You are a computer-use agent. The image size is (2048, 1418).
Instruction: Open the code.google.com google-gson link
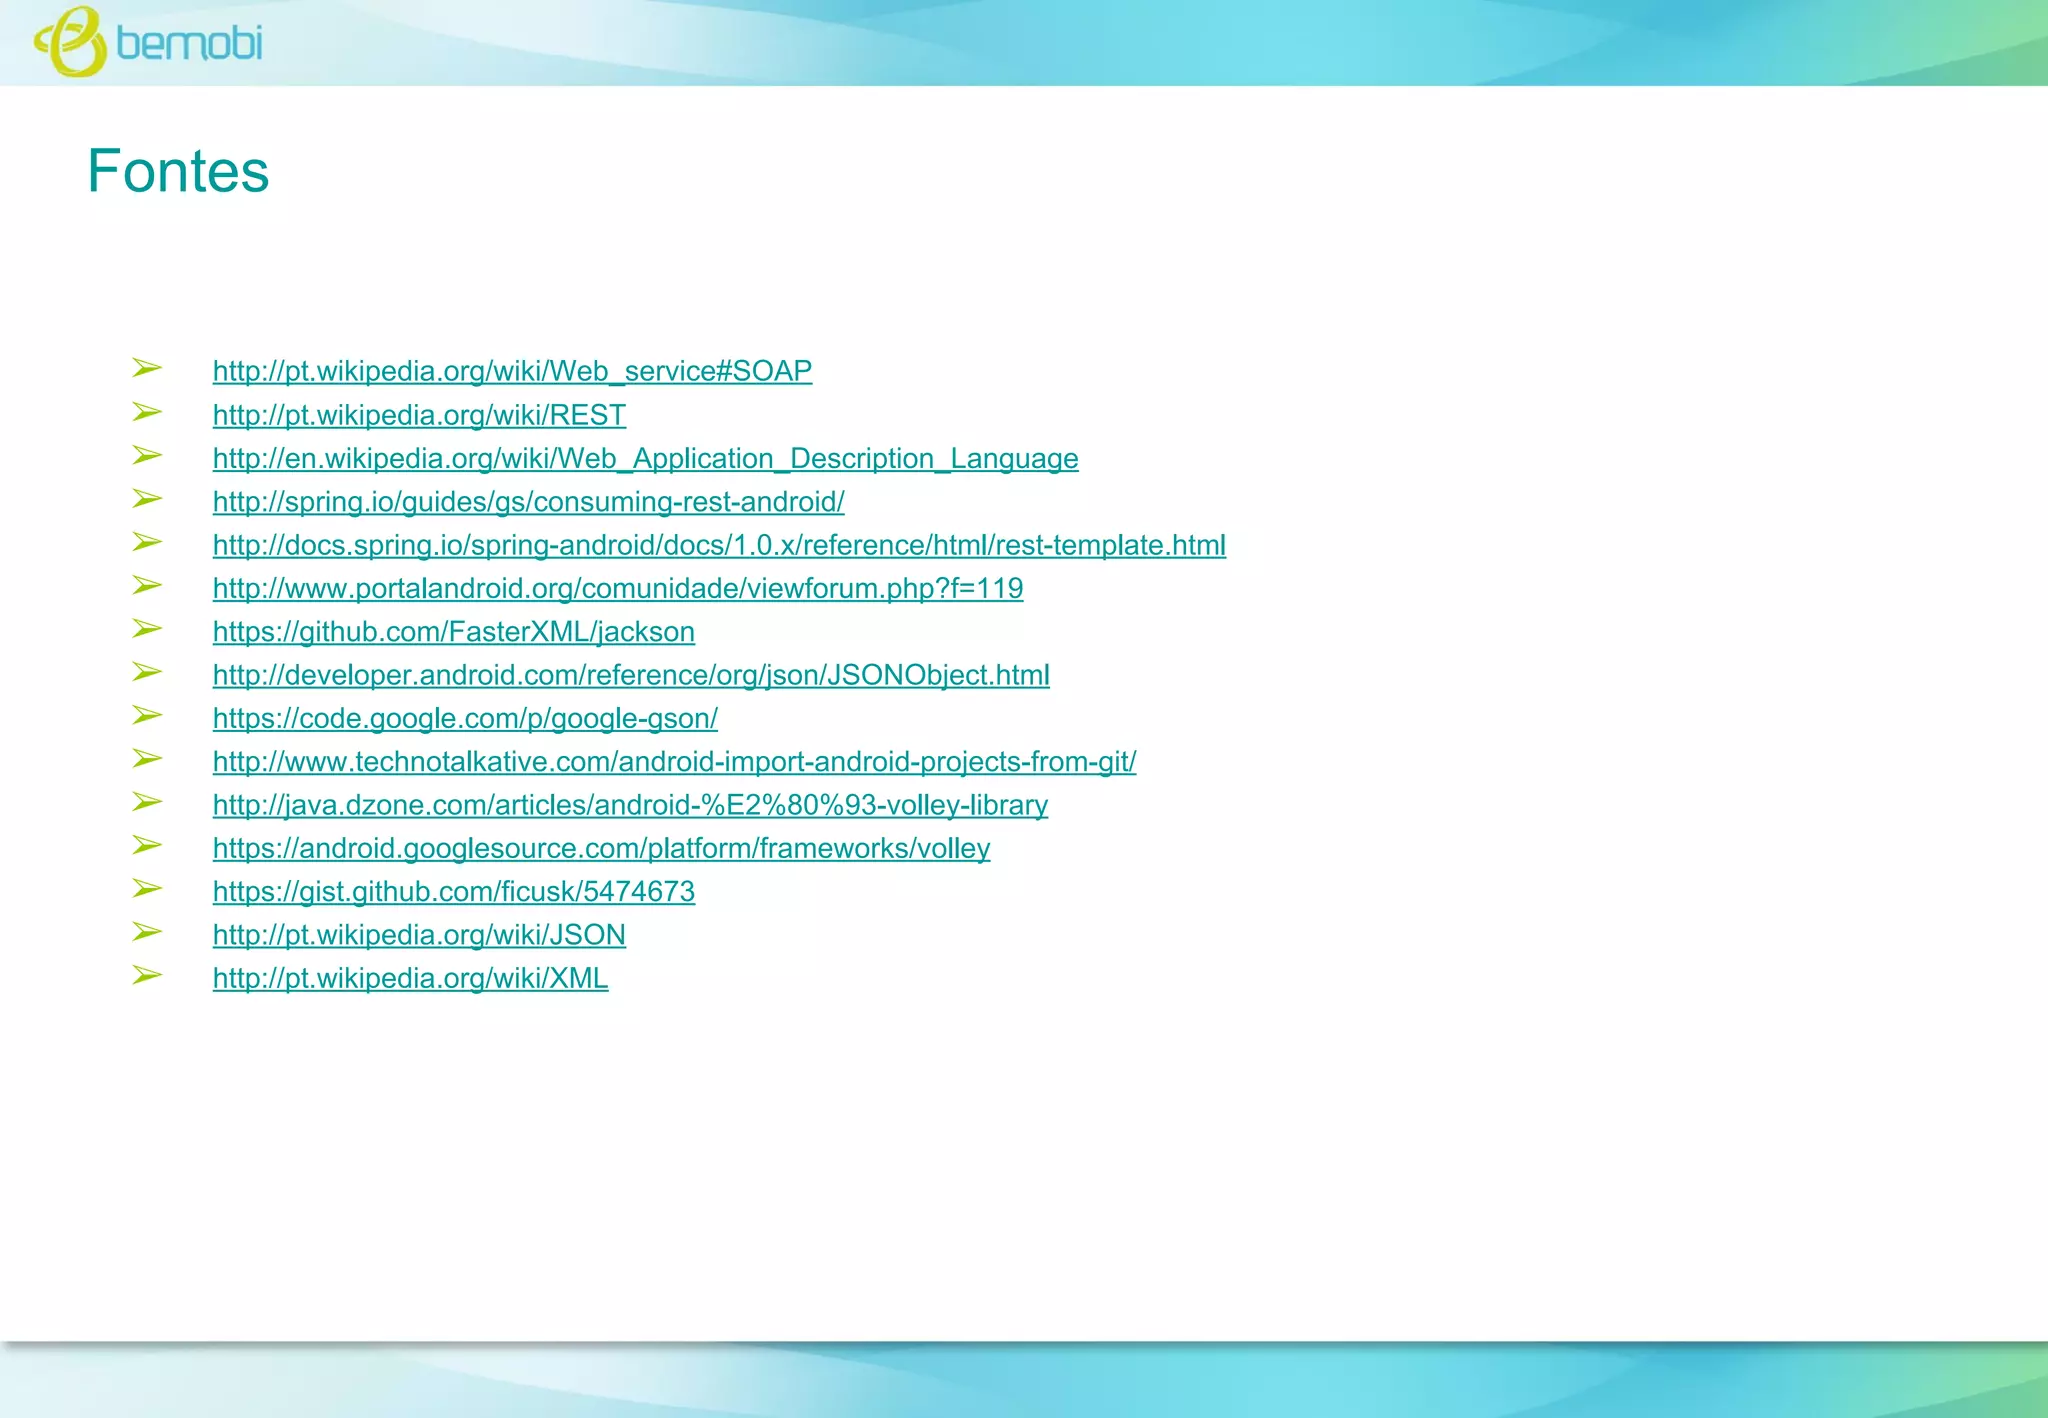465,718
